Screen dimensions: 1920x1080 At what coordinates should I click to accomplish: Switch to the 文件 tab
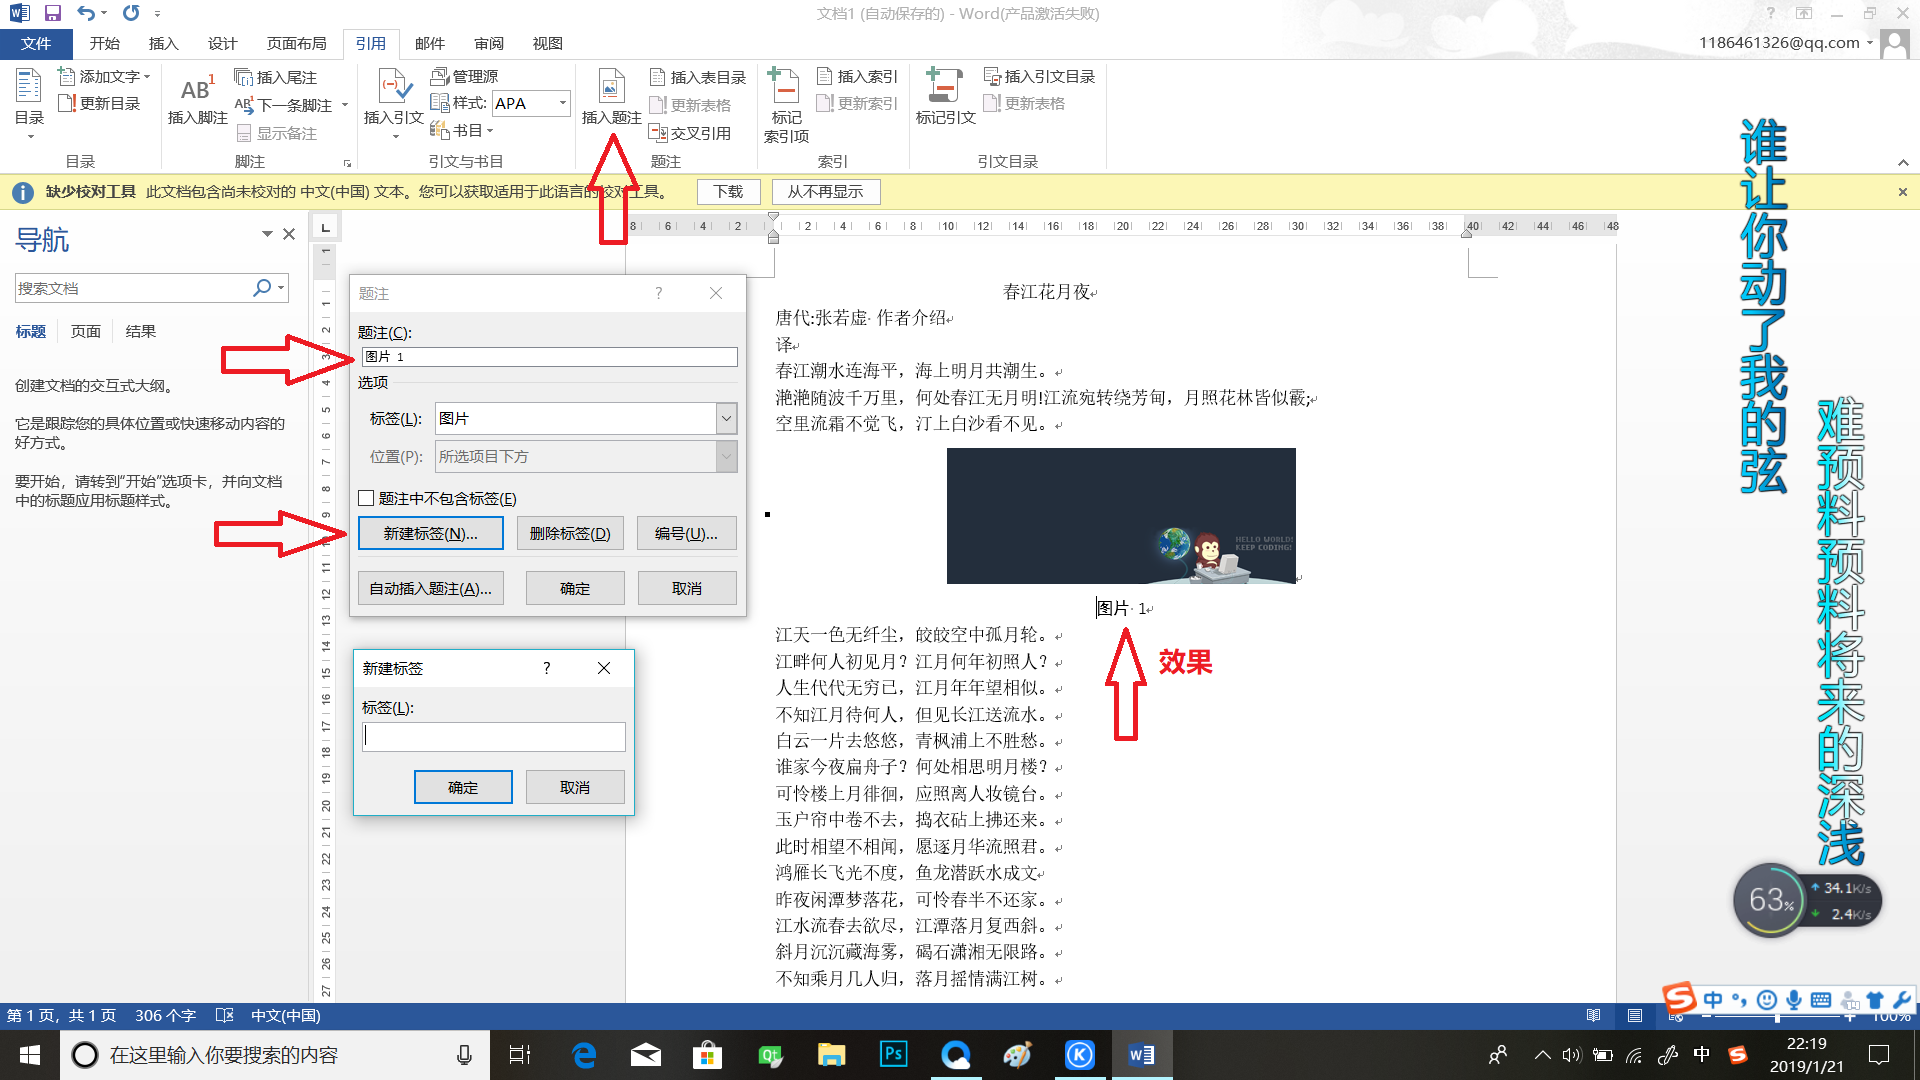pyautogui.click(x=36, y=43)
